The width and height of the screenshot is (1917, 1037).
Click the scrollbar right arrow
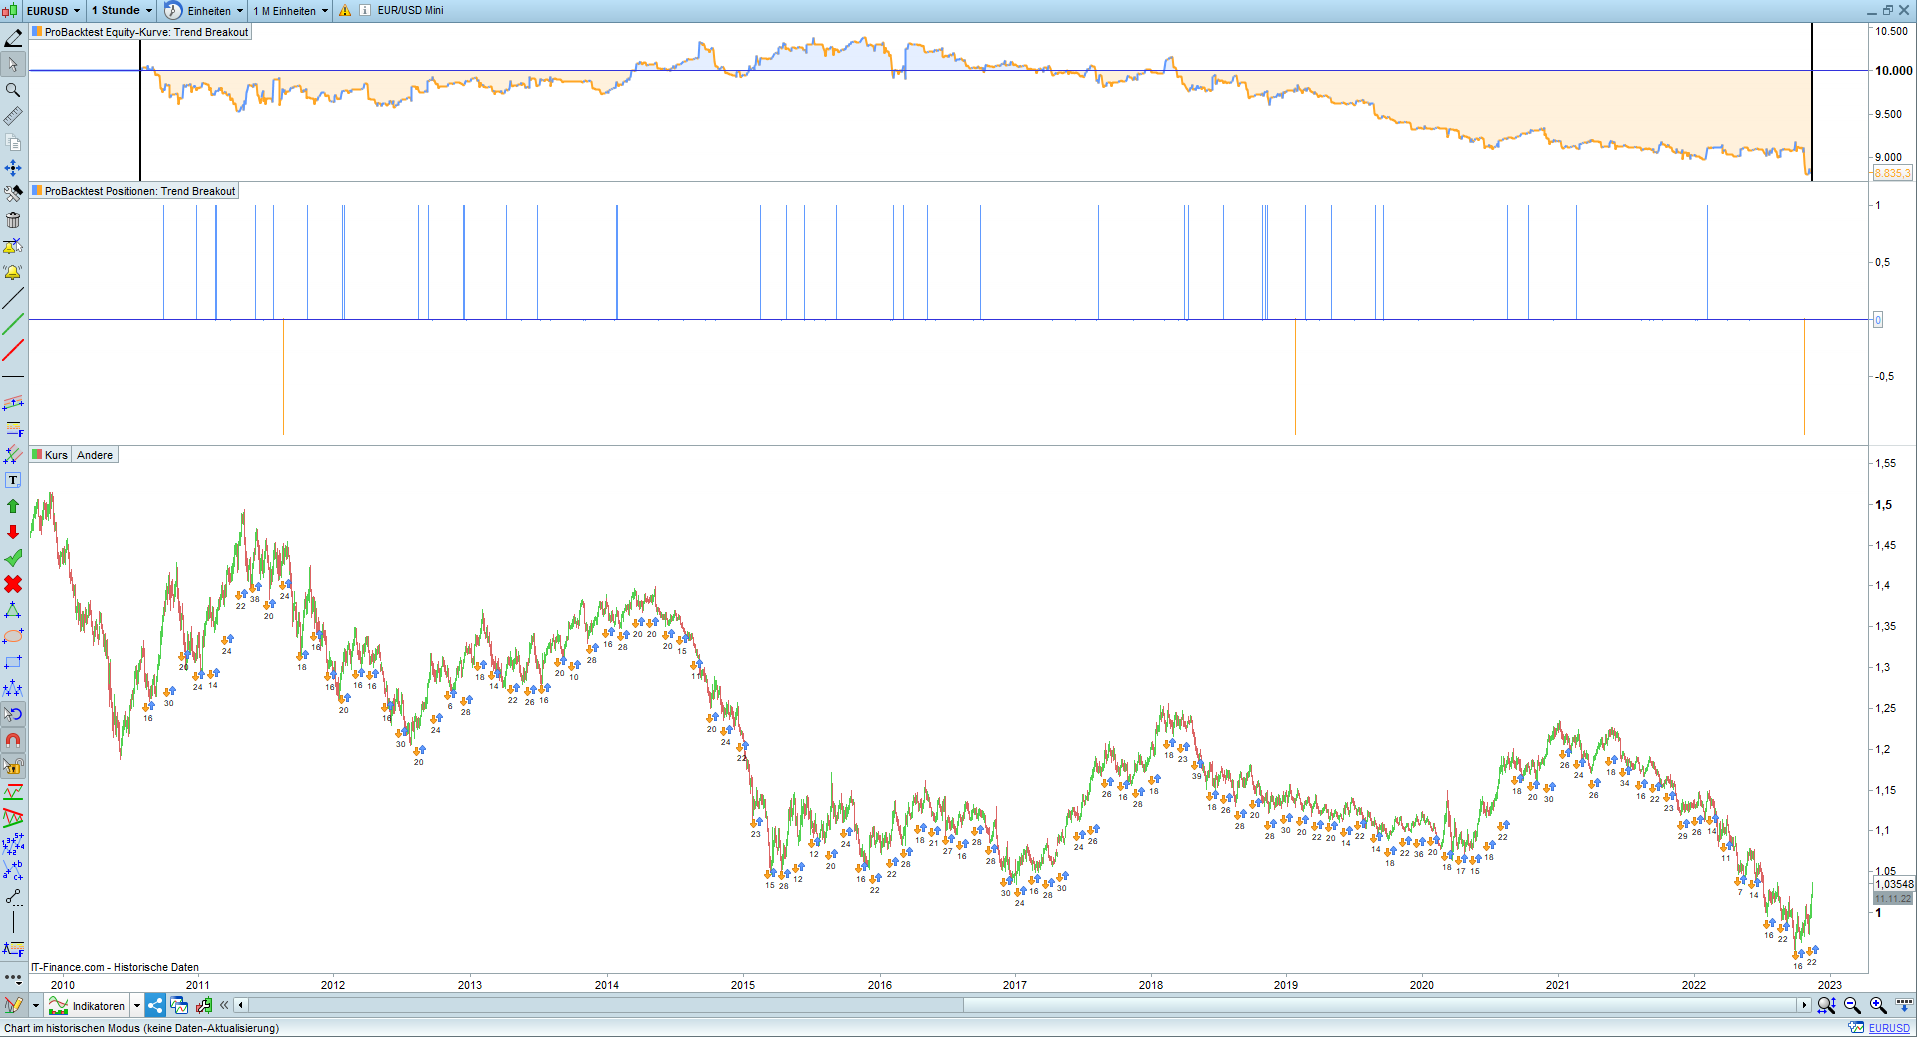pyautogui.click(x=1804, y=1005)
